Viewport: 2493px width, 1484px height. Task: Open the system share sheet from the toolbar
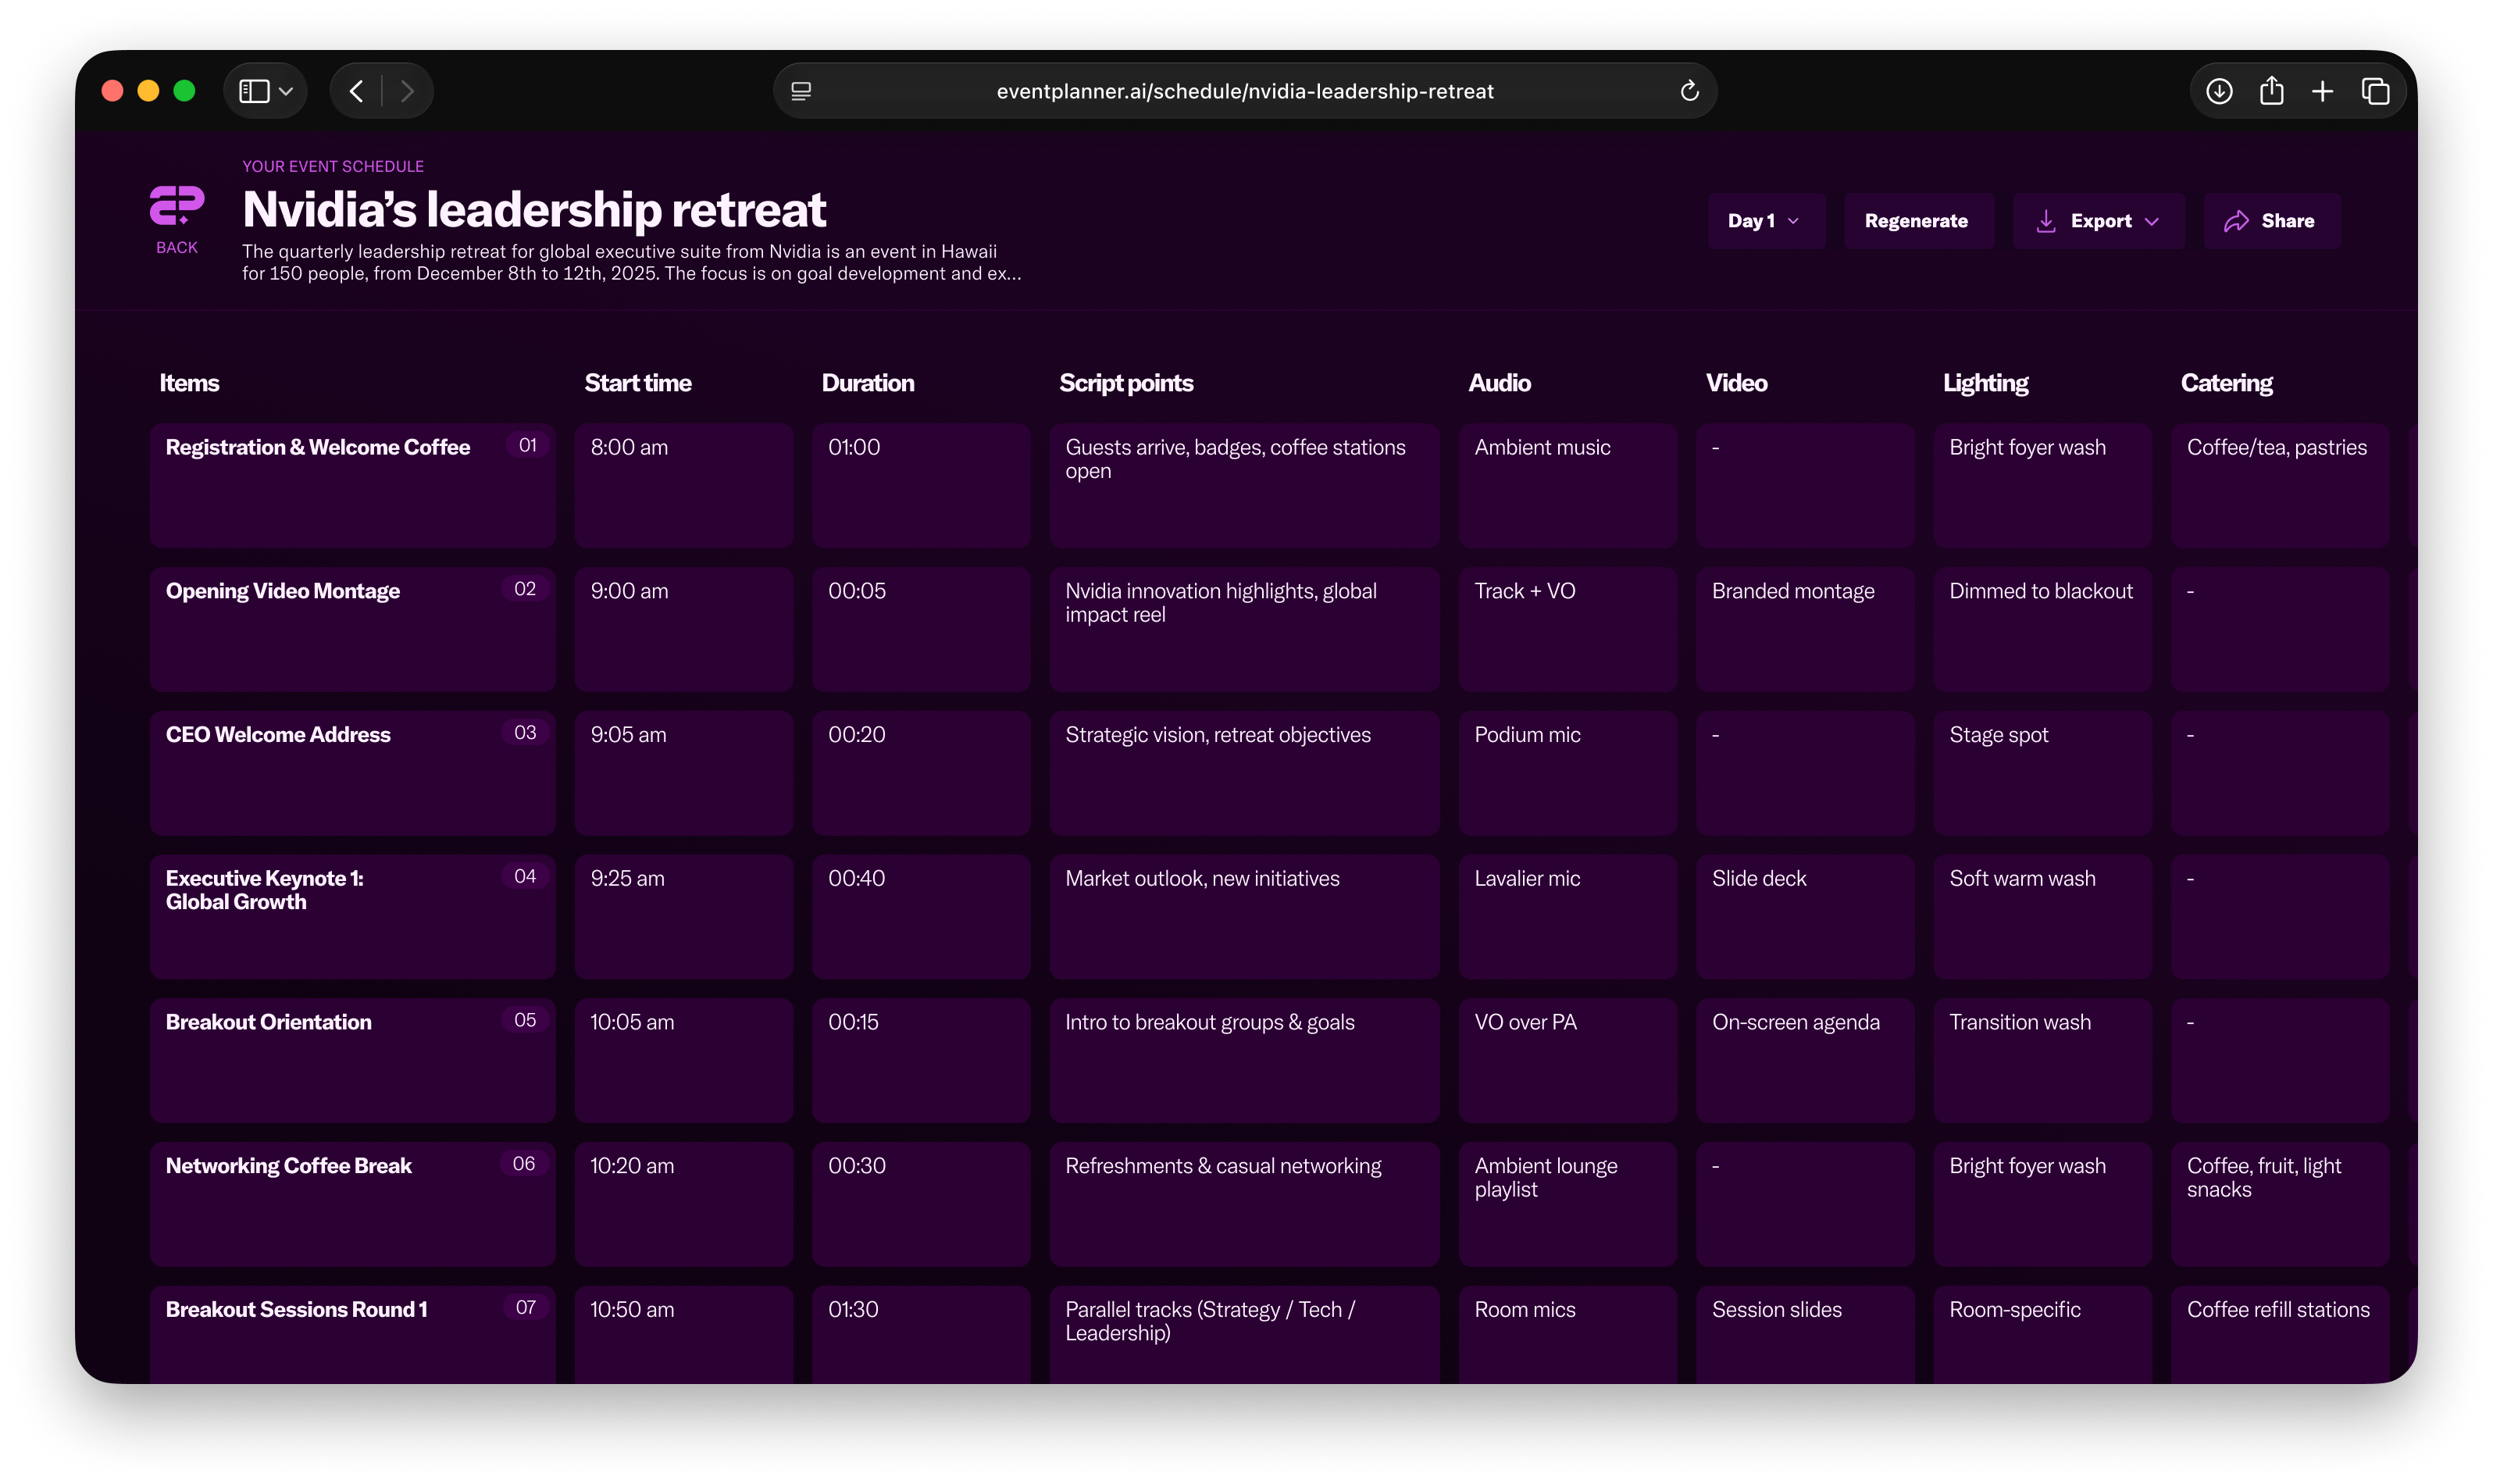pyautogui.click(x=2272, y=90)
